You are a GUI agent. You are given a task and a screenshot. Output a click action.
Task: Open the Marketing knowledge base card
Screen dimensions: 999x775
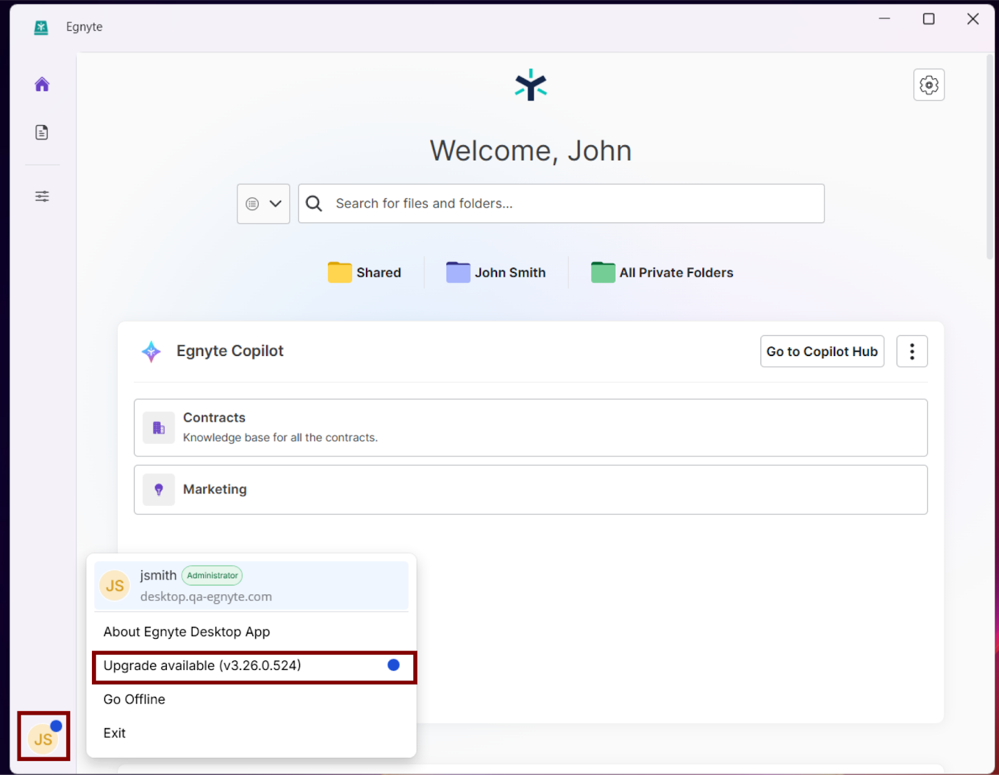531,489
